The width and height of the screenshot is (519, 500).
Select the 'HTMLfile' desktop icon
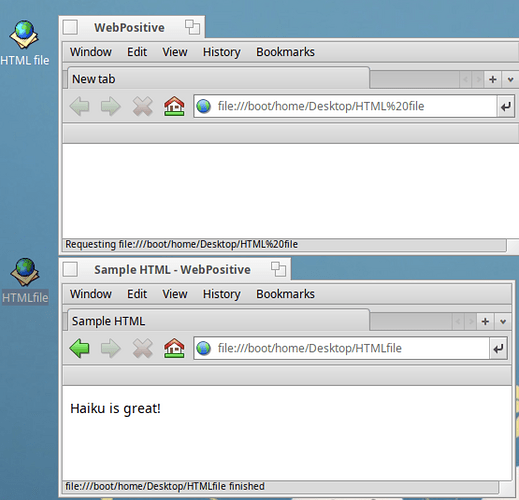25,281
